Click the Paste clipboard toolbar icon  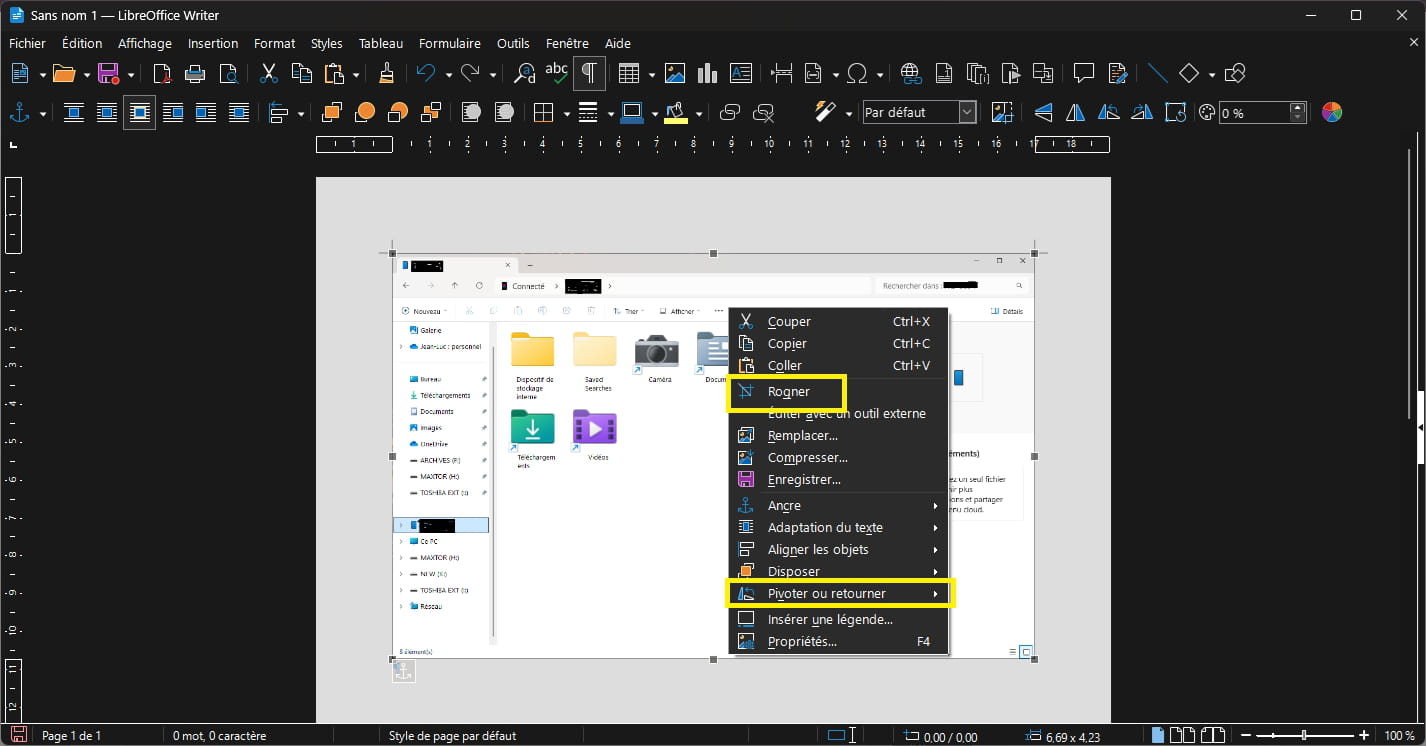pyautogui.click(x=335, y=73)
